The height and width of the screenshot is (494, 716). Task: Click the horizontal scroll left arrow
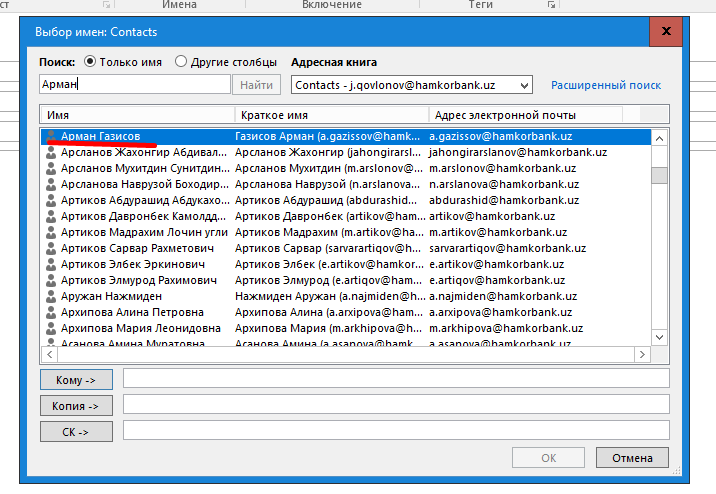tap(49, 354)
